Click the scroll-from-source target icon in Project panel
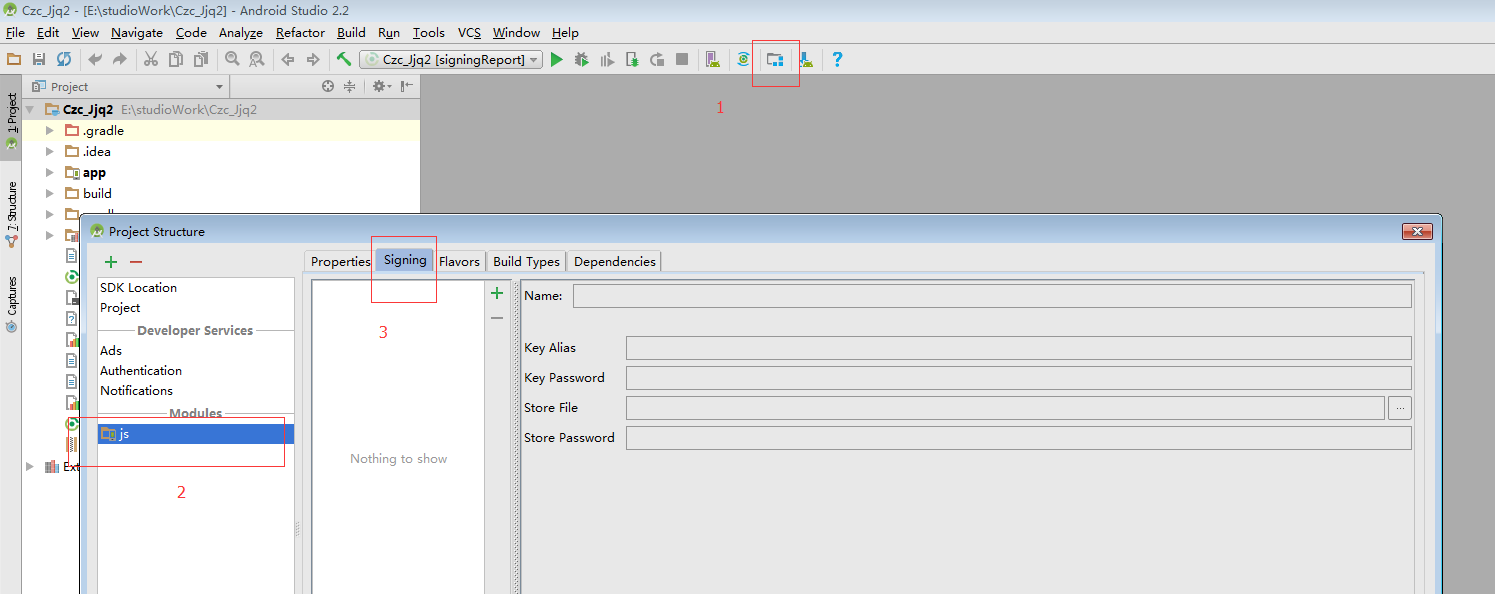Image resolution: width=1495 pixels, height=594 pixels. pos(328,87)
